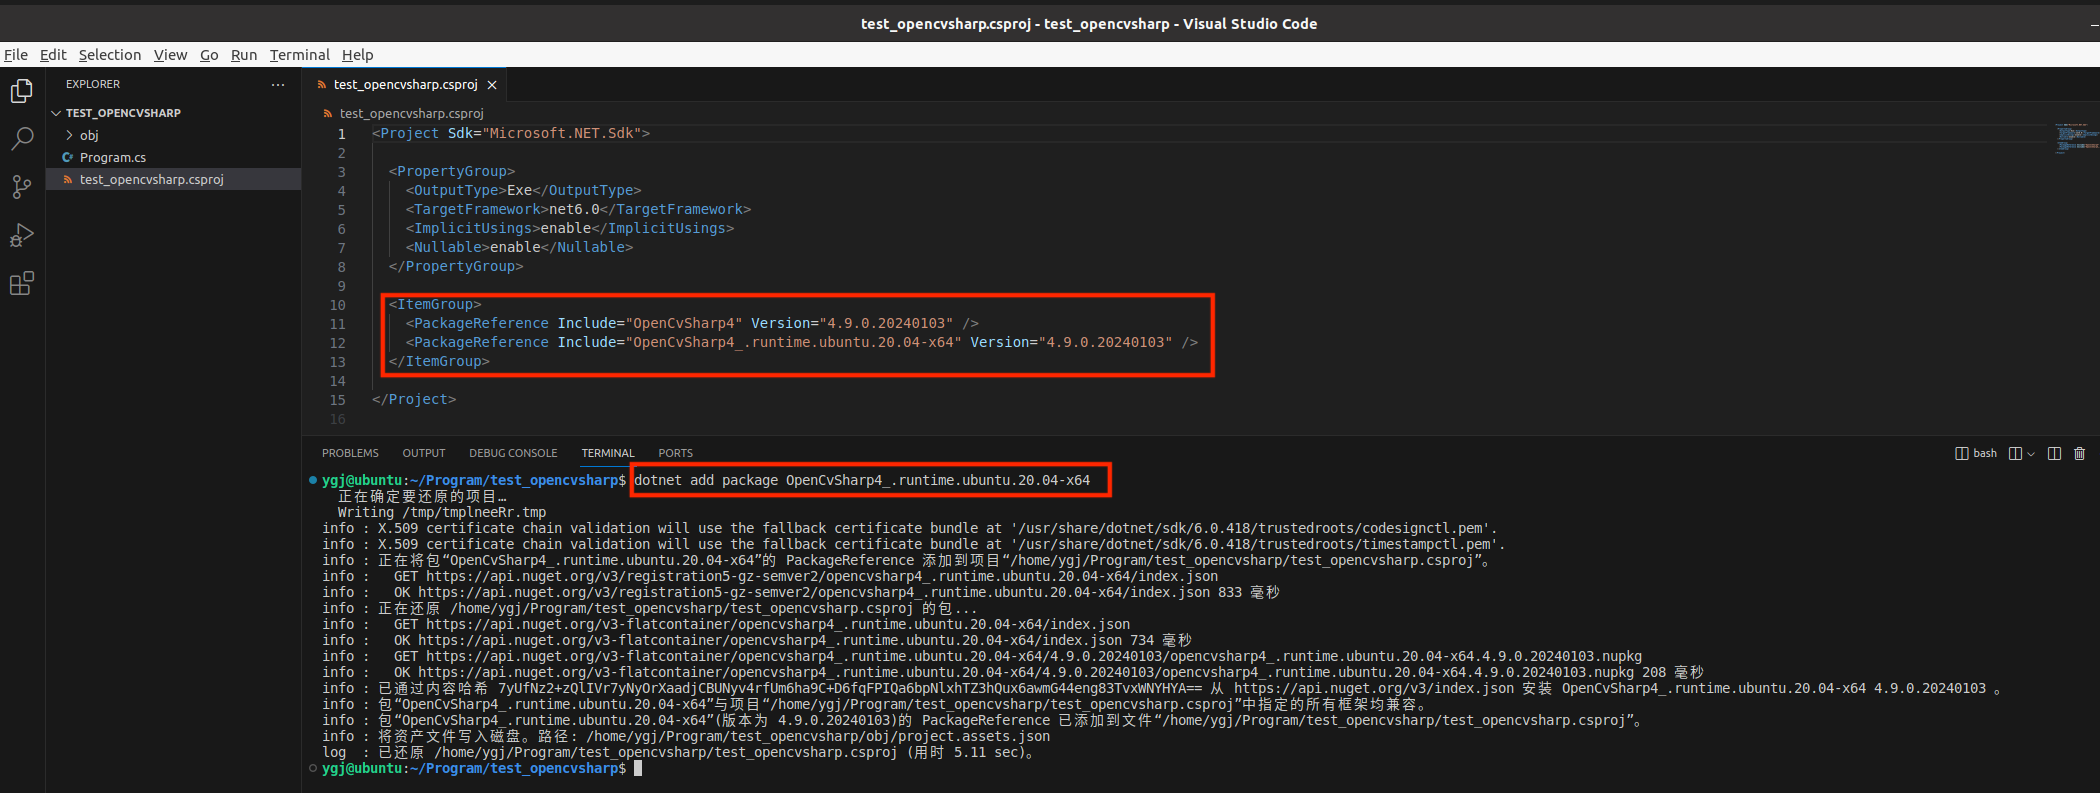Open the Run menu
The height and width of the screenshot is (793, 2100).
[x=244, y=55]
